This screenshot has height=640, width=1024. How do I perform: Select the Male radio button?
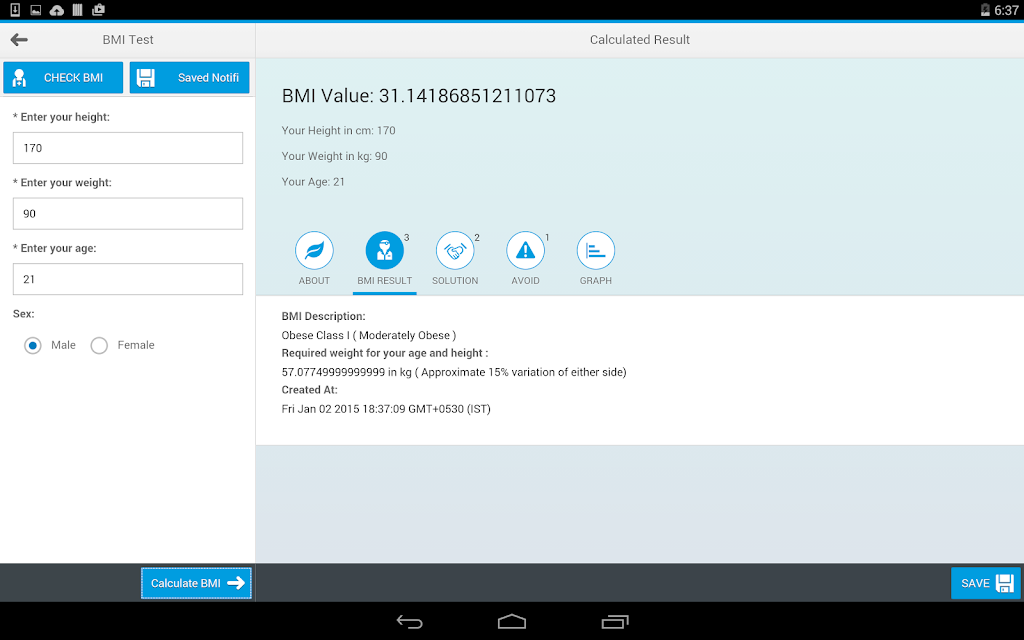(33, 345)
